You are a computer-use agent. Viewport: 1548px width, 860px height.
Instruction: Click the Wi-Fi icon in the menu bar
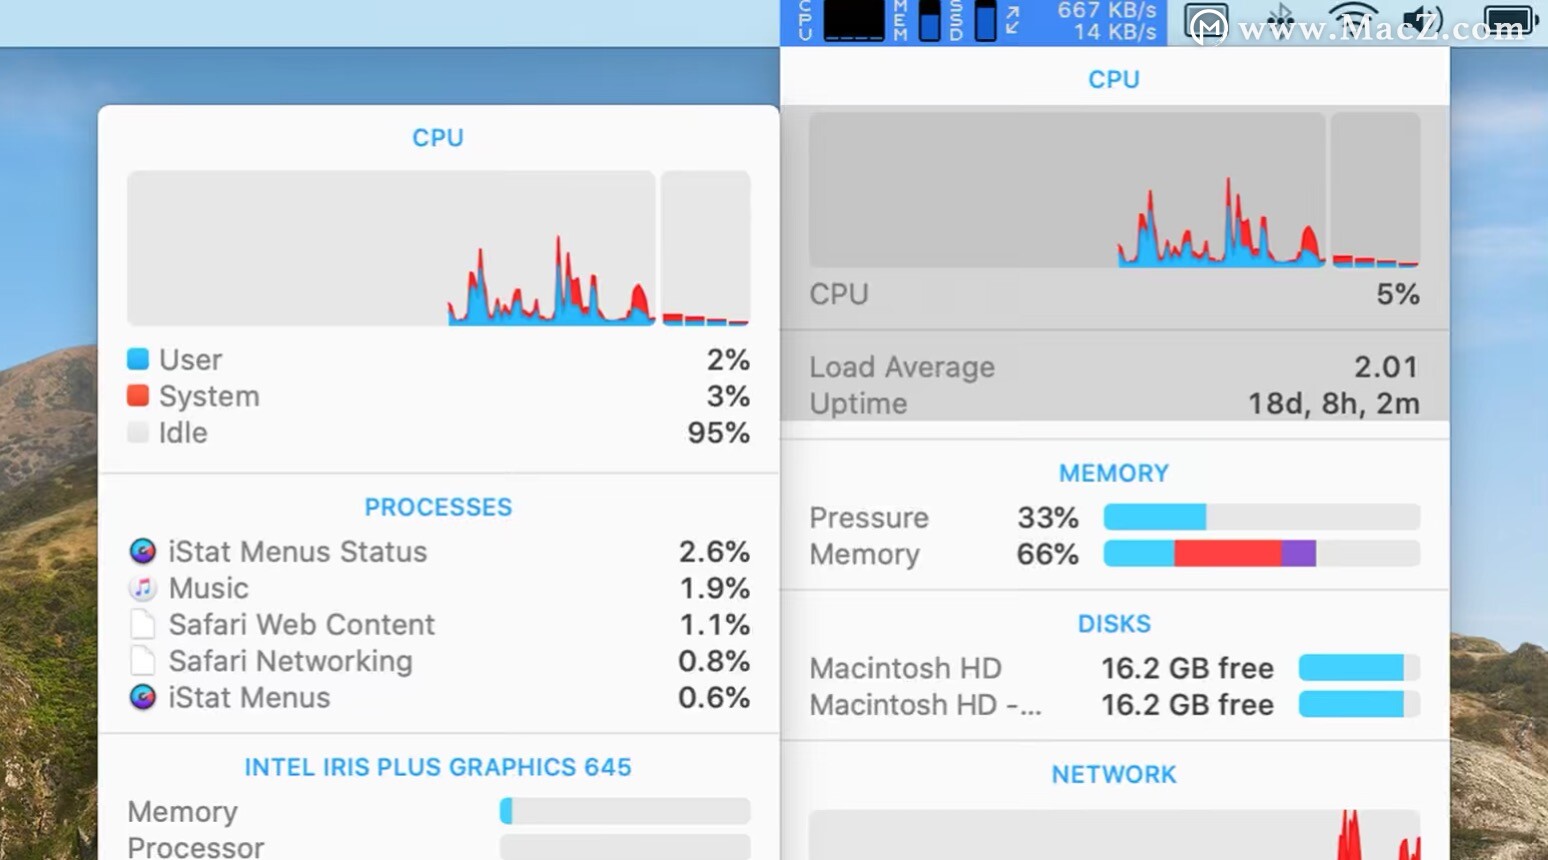tap(1352, 21)
